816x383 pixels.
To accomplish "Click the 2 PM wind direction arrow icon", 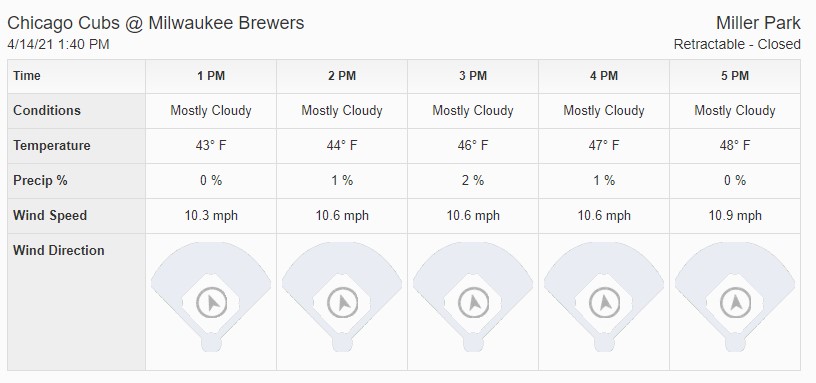I will pyautogui.click(x=342, y=302).
